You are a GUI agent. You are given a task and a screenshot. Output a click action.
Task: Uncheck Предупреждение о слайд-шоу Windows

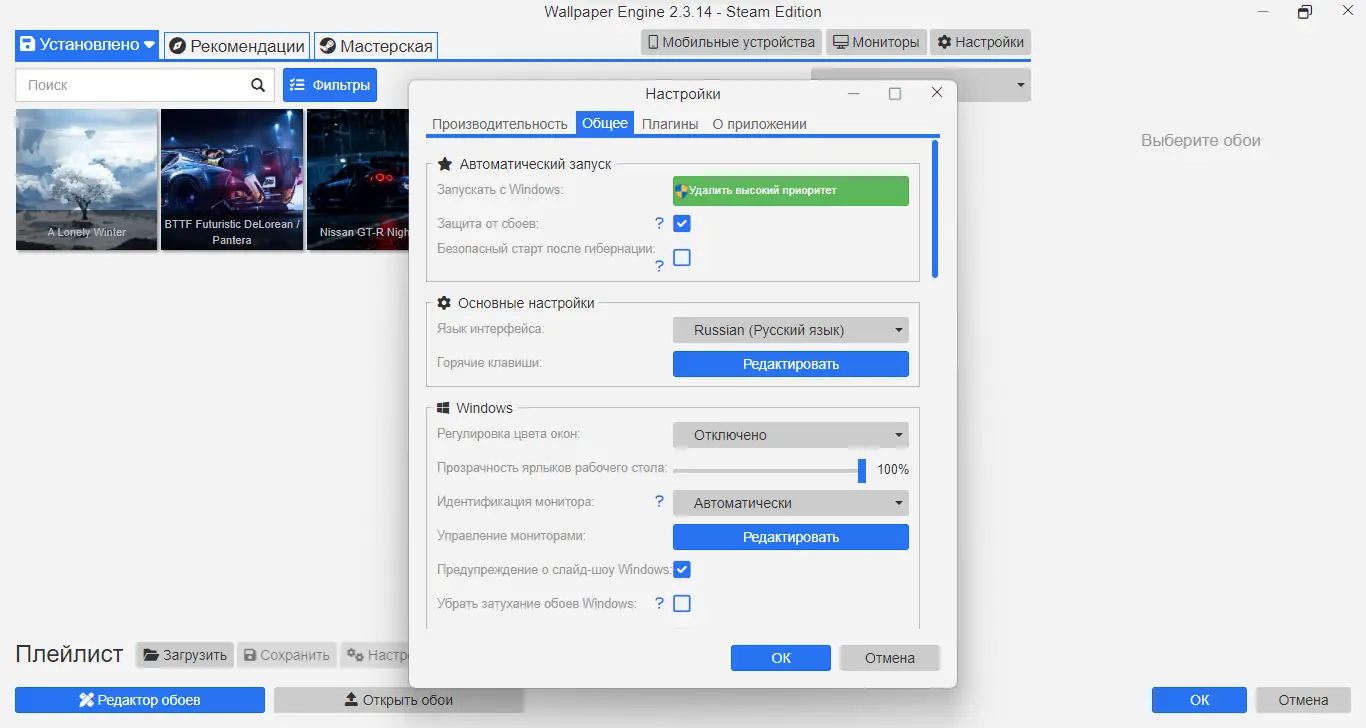click(x=682, y=569)
